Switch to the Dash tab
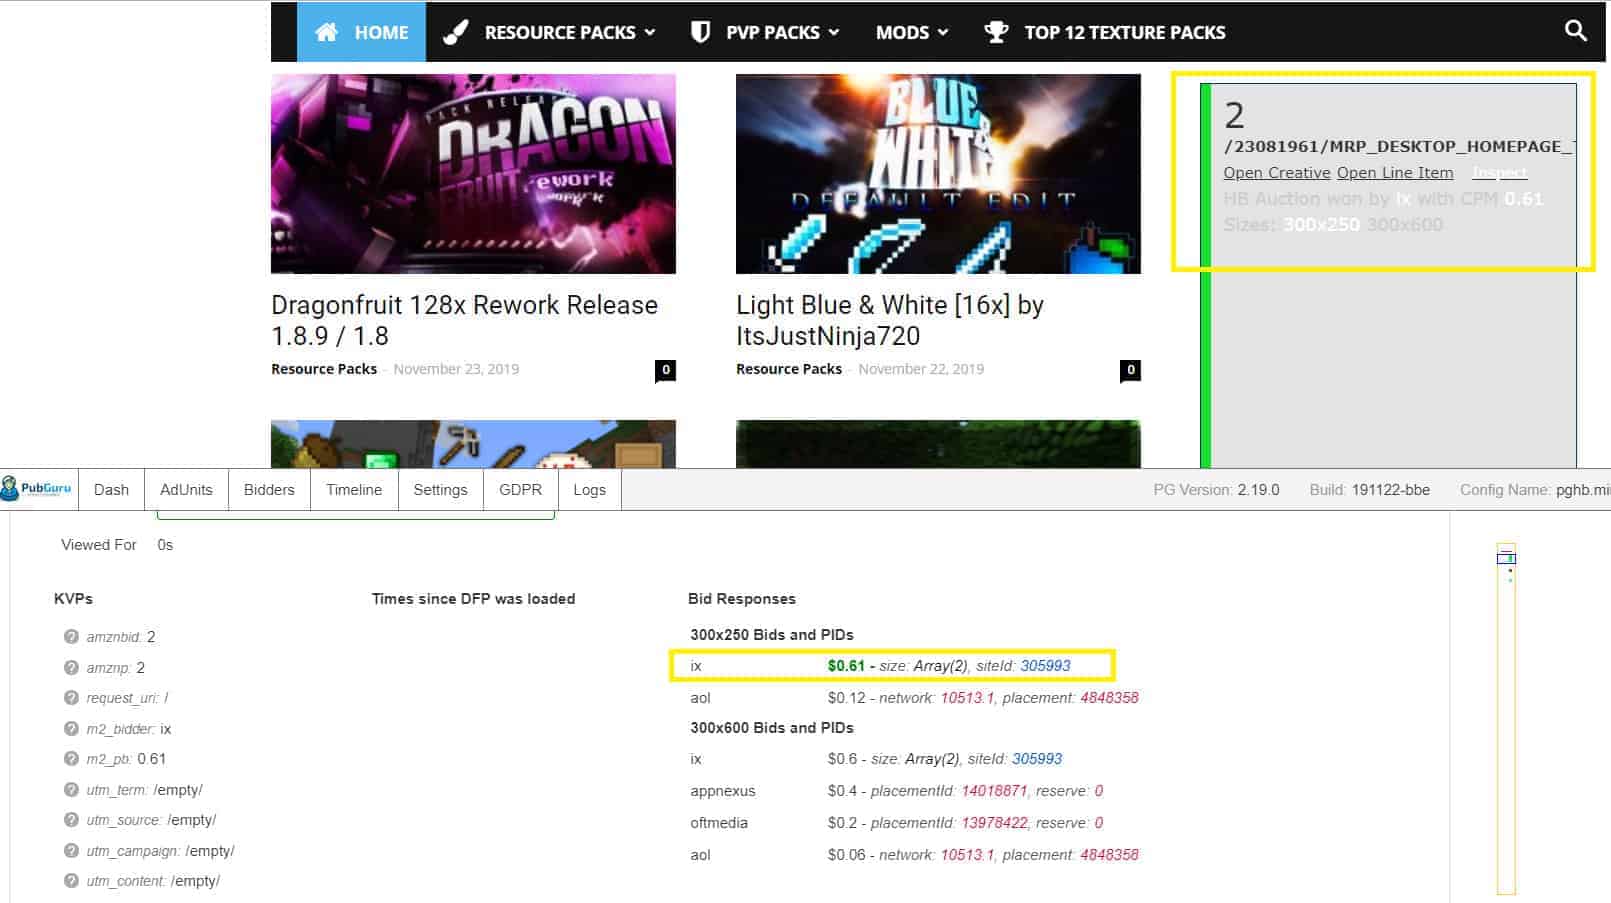Viewport: 1611px width, 903px height. point(111,489)
